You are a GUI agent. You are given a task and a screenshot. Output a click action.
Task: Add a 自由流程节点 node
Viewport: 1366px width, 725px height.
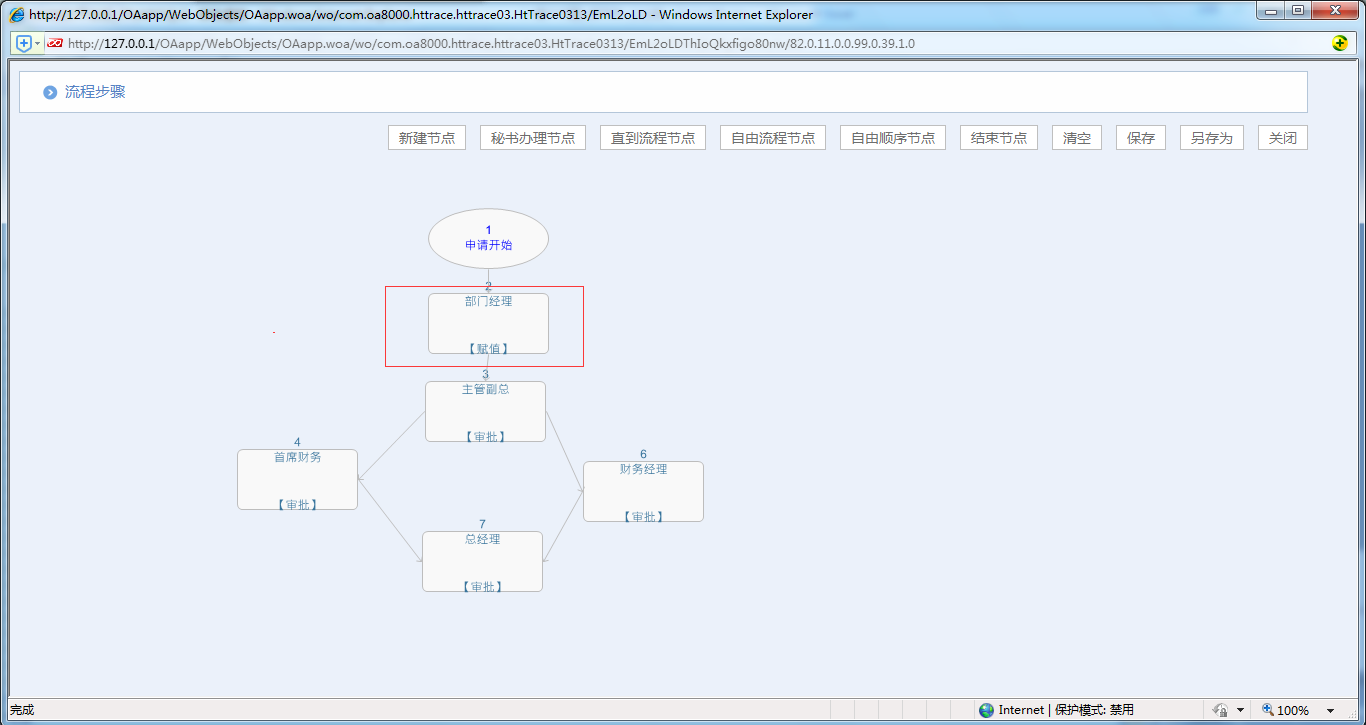tap(773, 138)
